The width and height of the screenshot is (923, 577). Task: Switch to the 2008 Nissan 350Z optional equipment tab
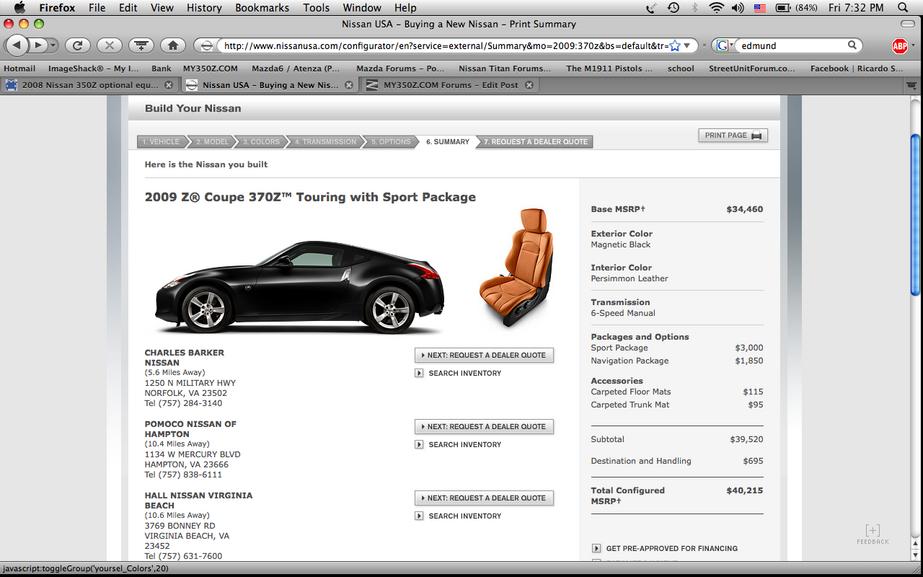[x=89, y=85]
